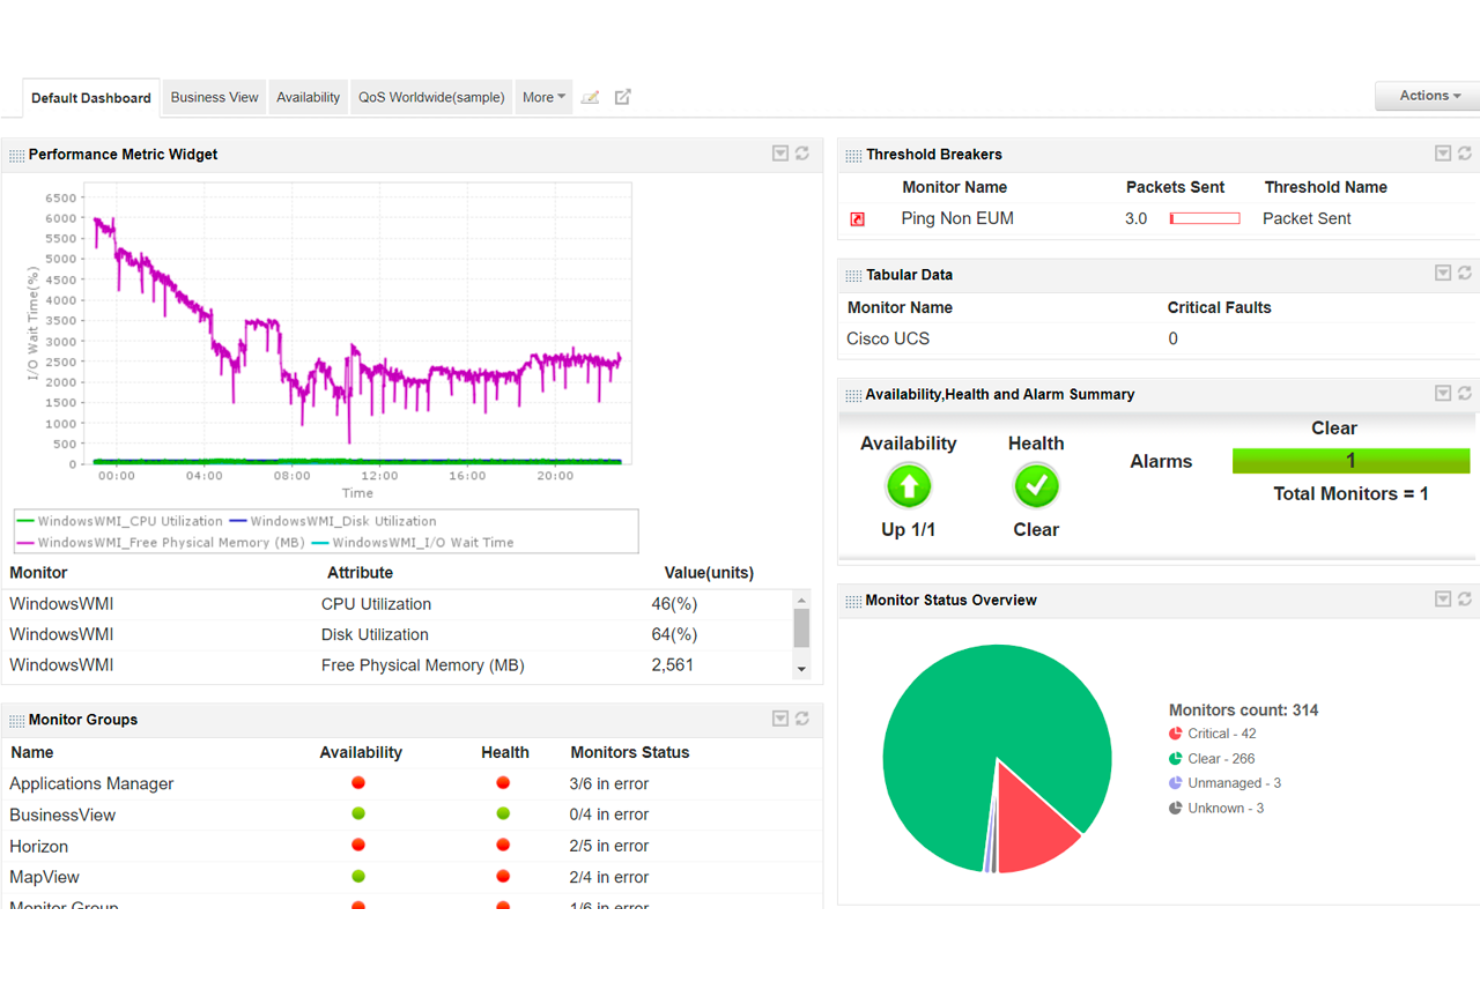
Task: Click the red alert icon beside Ping Non EUM
Action: [x=857, y=218]
